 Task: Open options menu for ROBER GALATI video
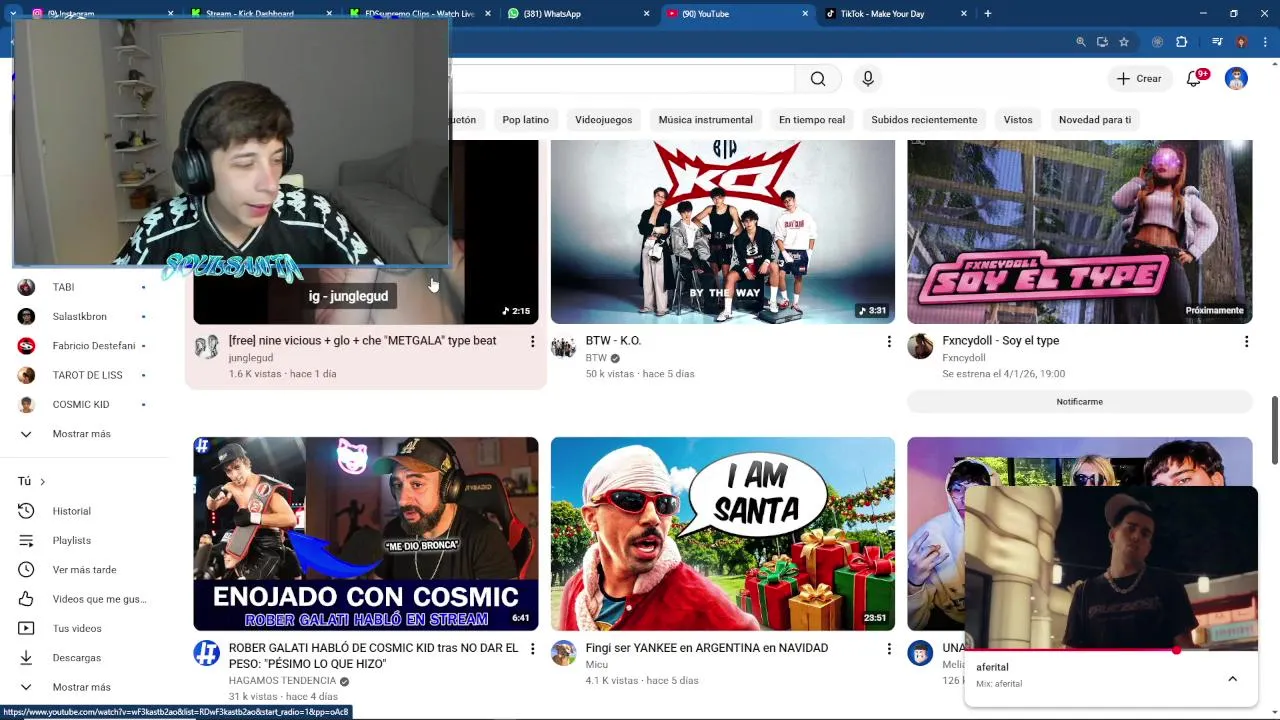(532, 649)
